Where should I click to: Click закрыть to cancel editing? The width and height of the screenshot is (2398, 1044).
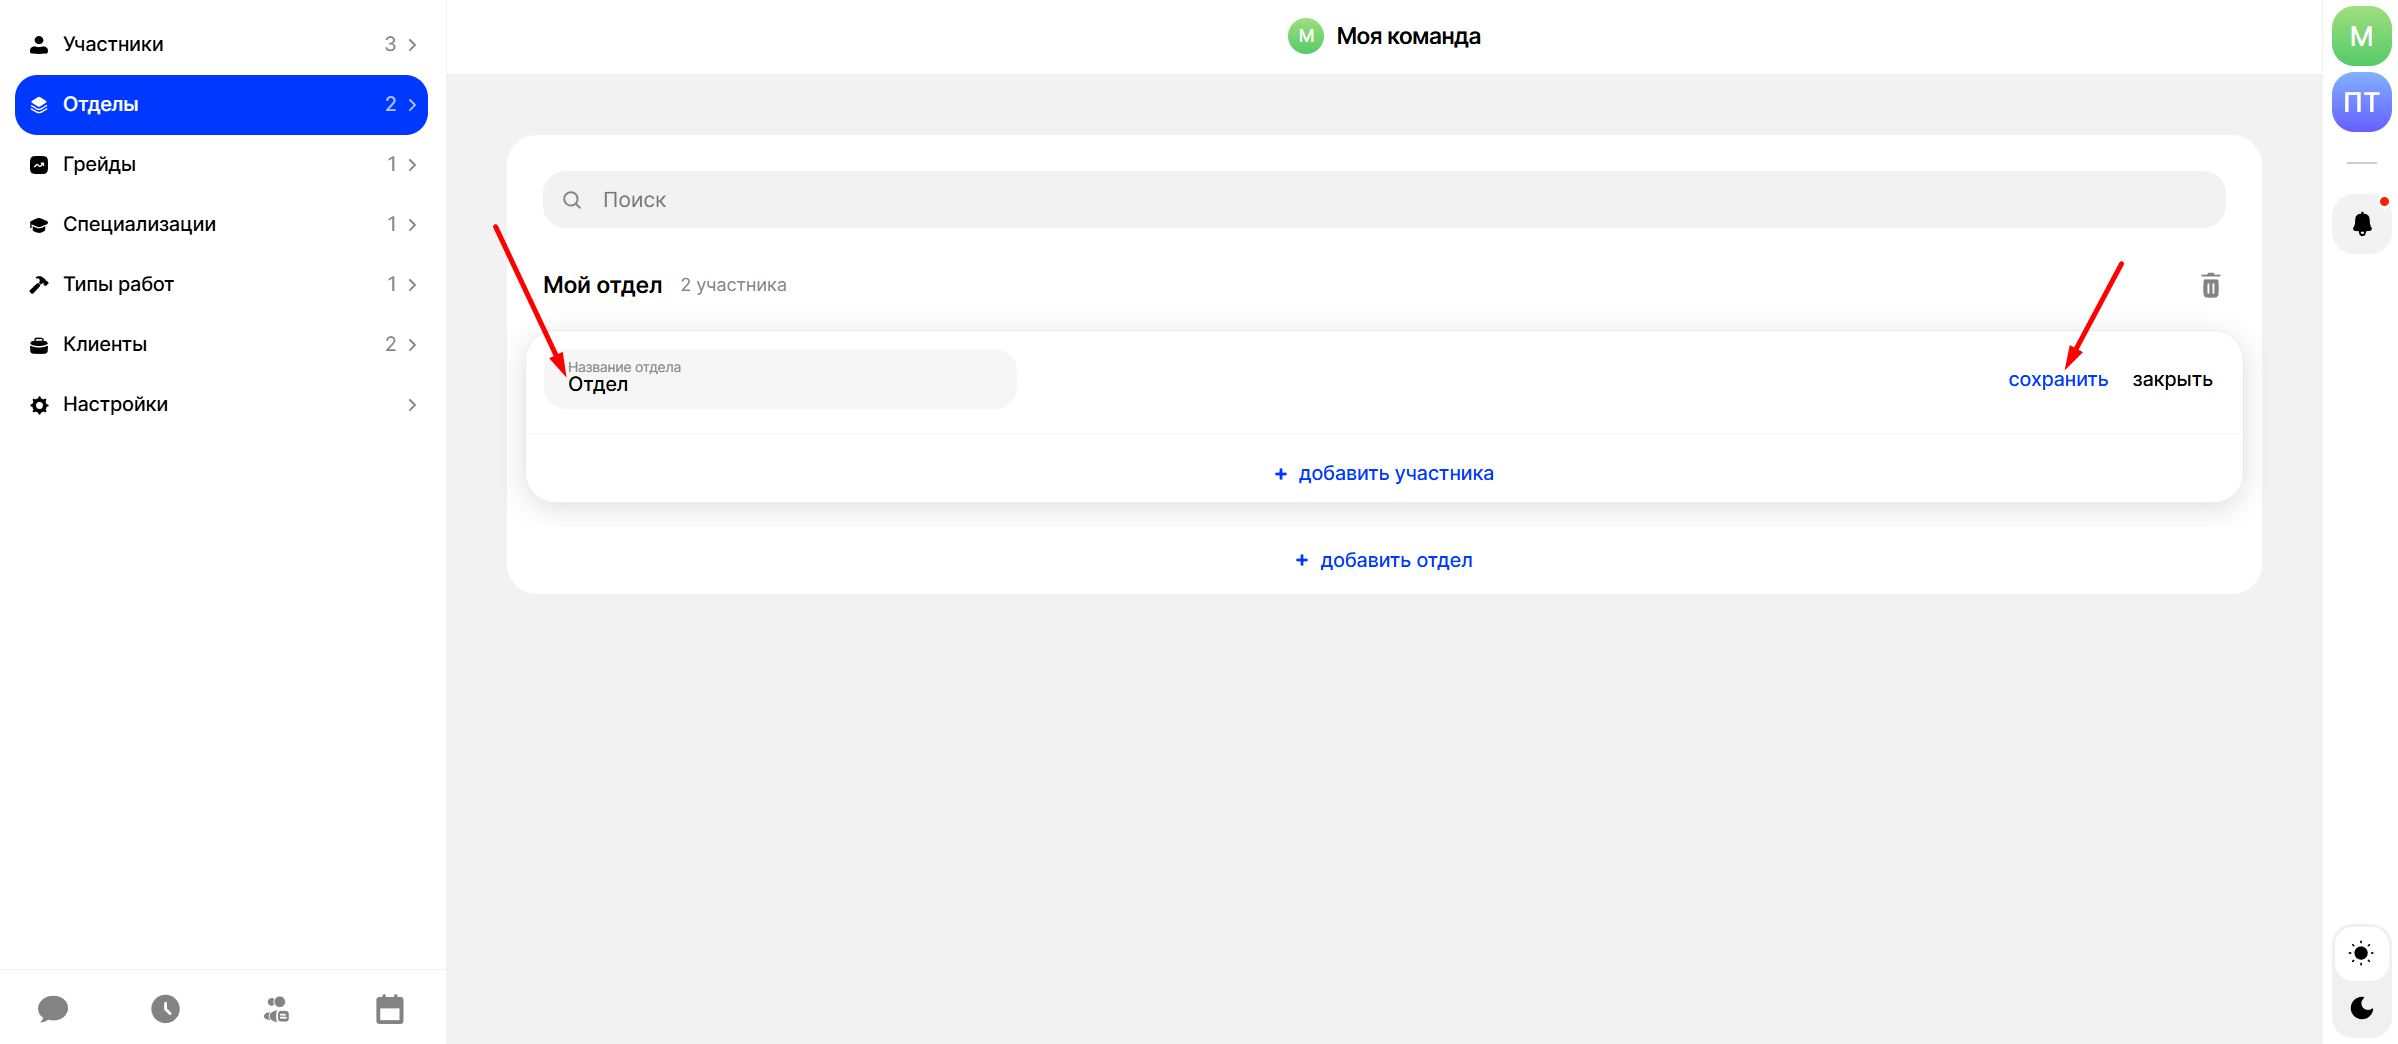tap(2172, 380)
